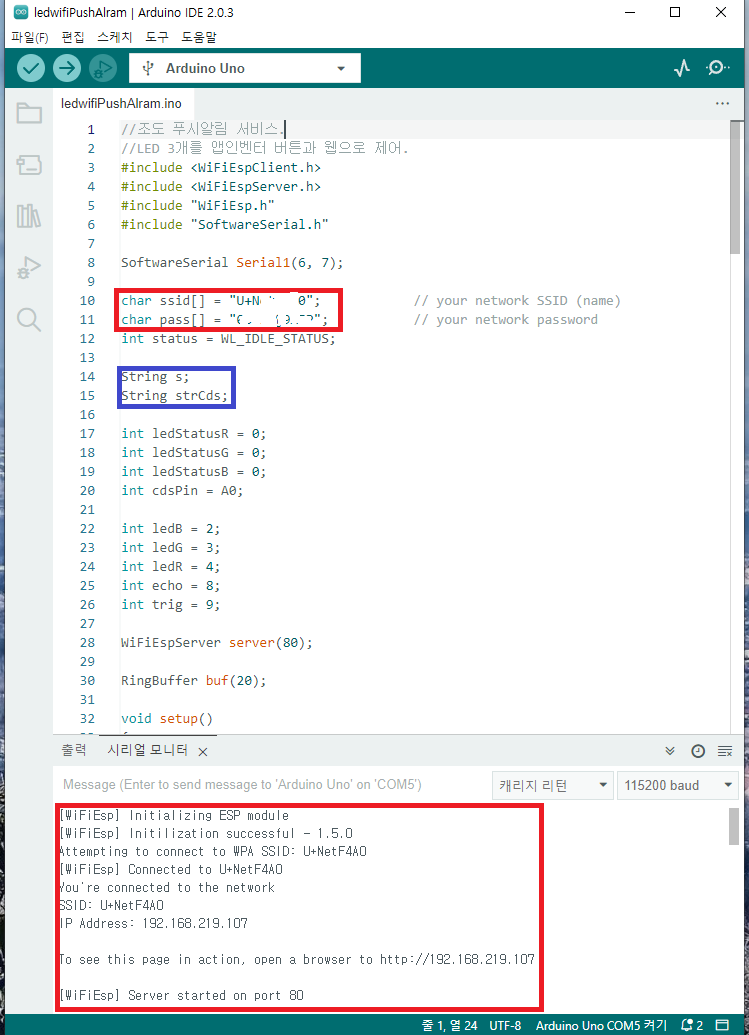Toggle bottom panel icon in status bar
This screenshot has height=1035, width=749.
click(x=723, y=1025)
